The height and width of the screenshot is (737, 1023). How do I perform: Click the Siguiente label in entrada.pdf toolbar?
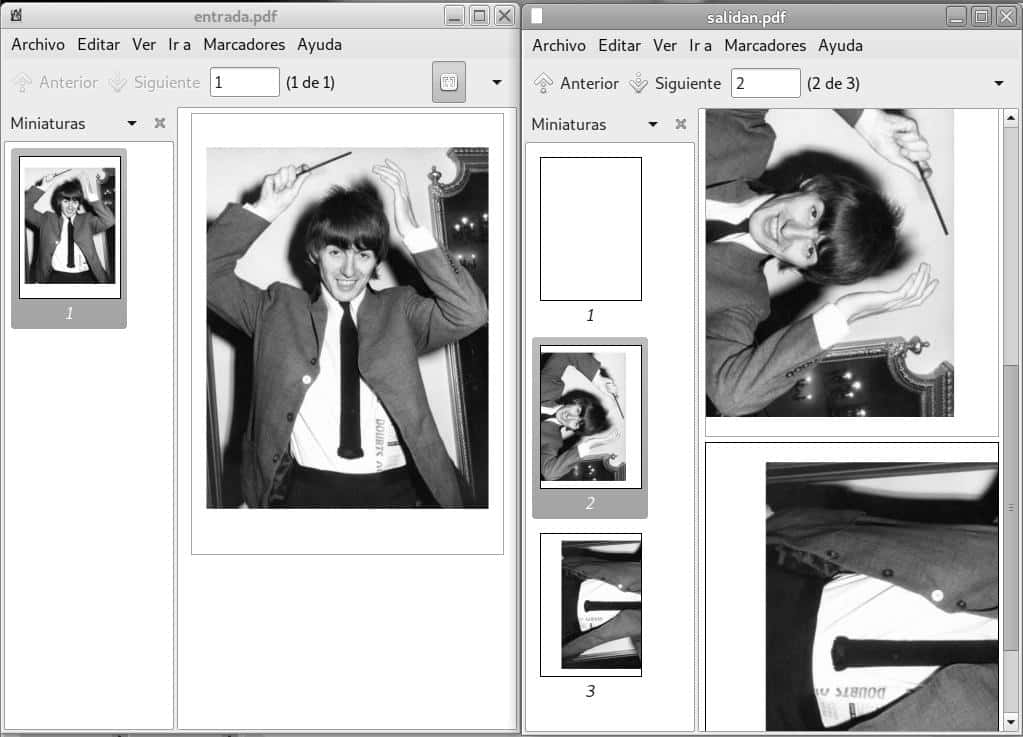[x=167, y=82]
